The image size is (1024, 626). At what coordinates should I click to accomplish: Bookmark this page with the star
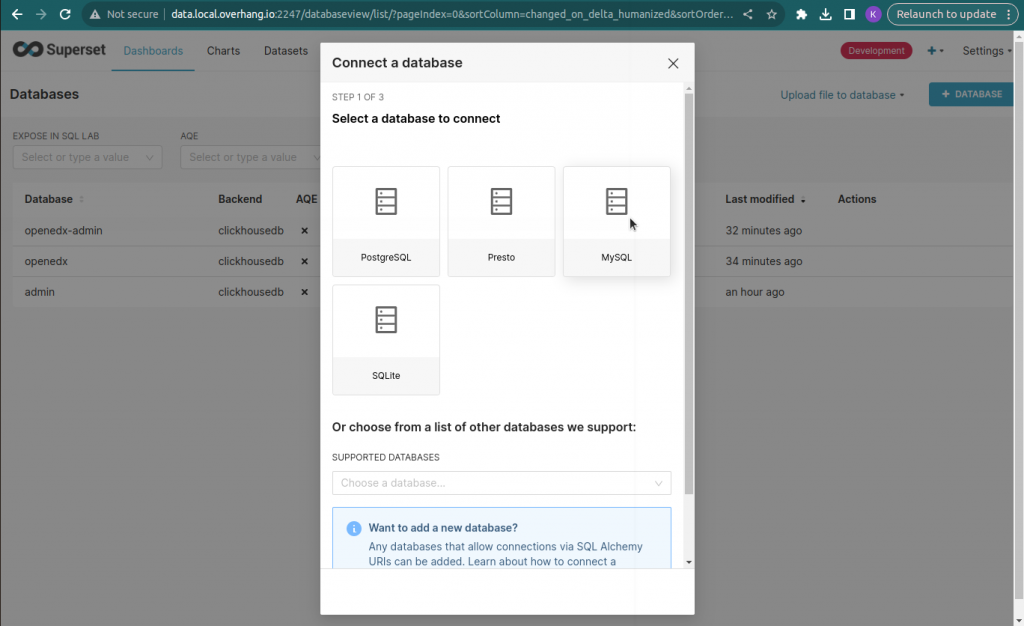coord(772,14)
